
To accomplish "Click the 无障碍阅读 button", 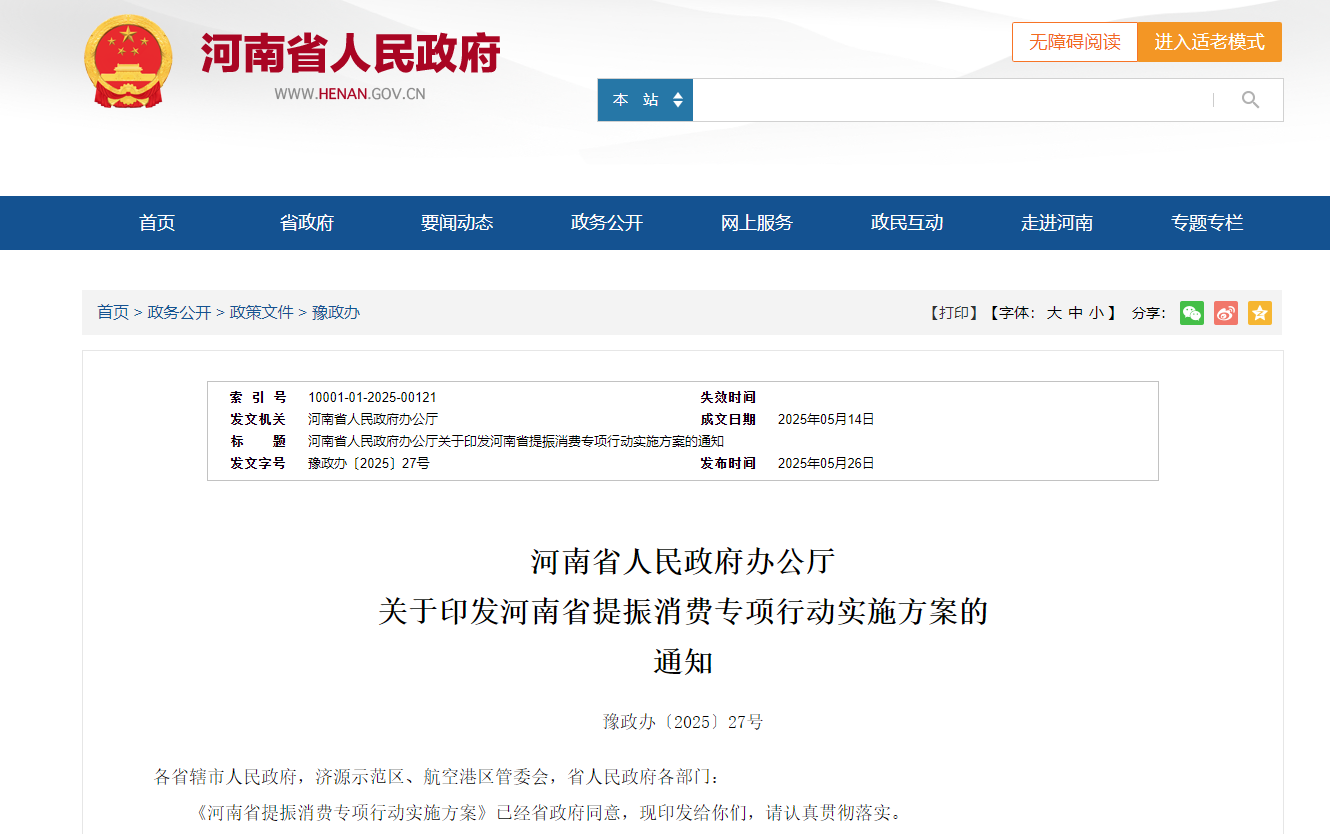I will 1075,42.
